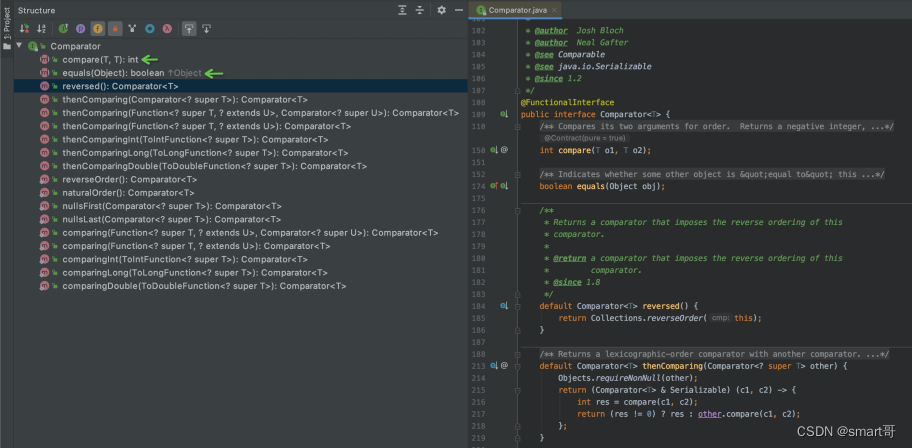Click overrides gutter icon on line 174
912x448 pixels.
(x=494, y=186)
